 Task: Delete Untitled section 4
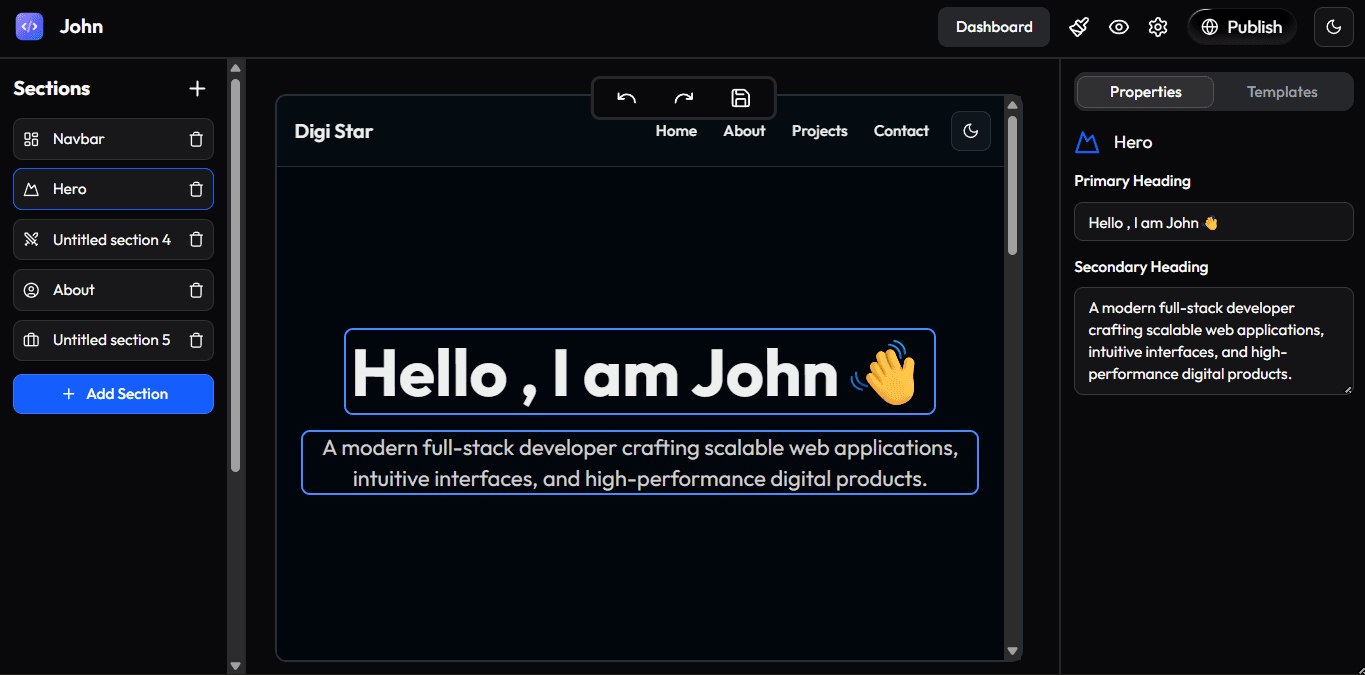pos(196,240)
